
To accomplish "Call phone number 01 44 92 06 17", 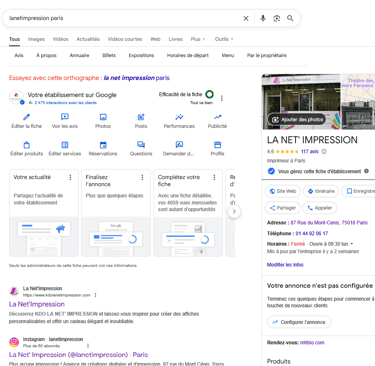I will point(312,233).
